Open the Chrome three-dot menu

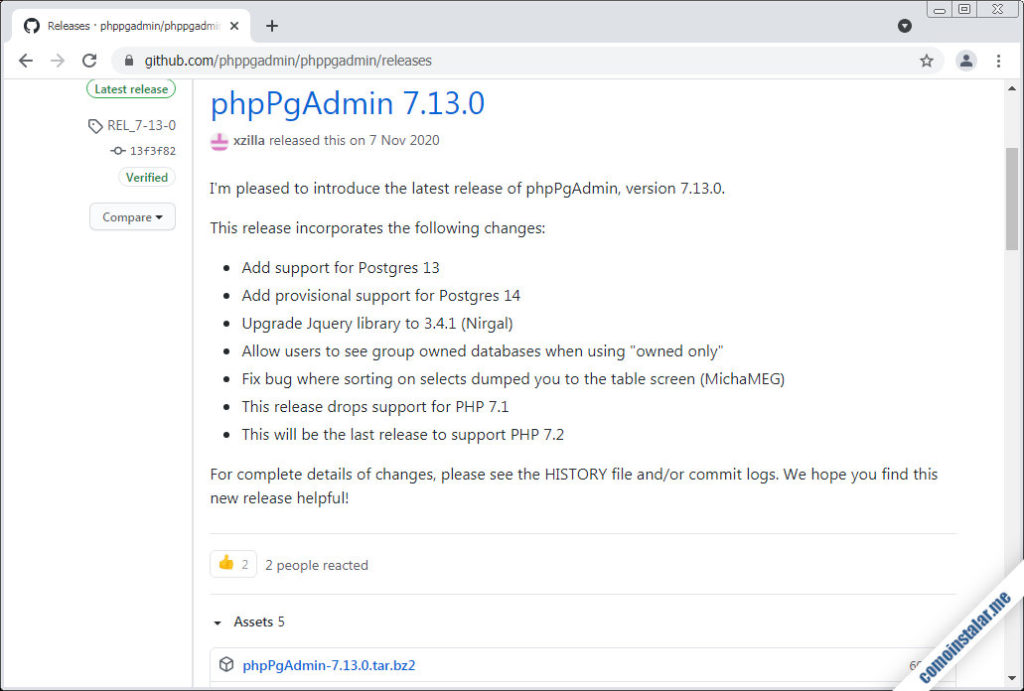click(998, 60)
